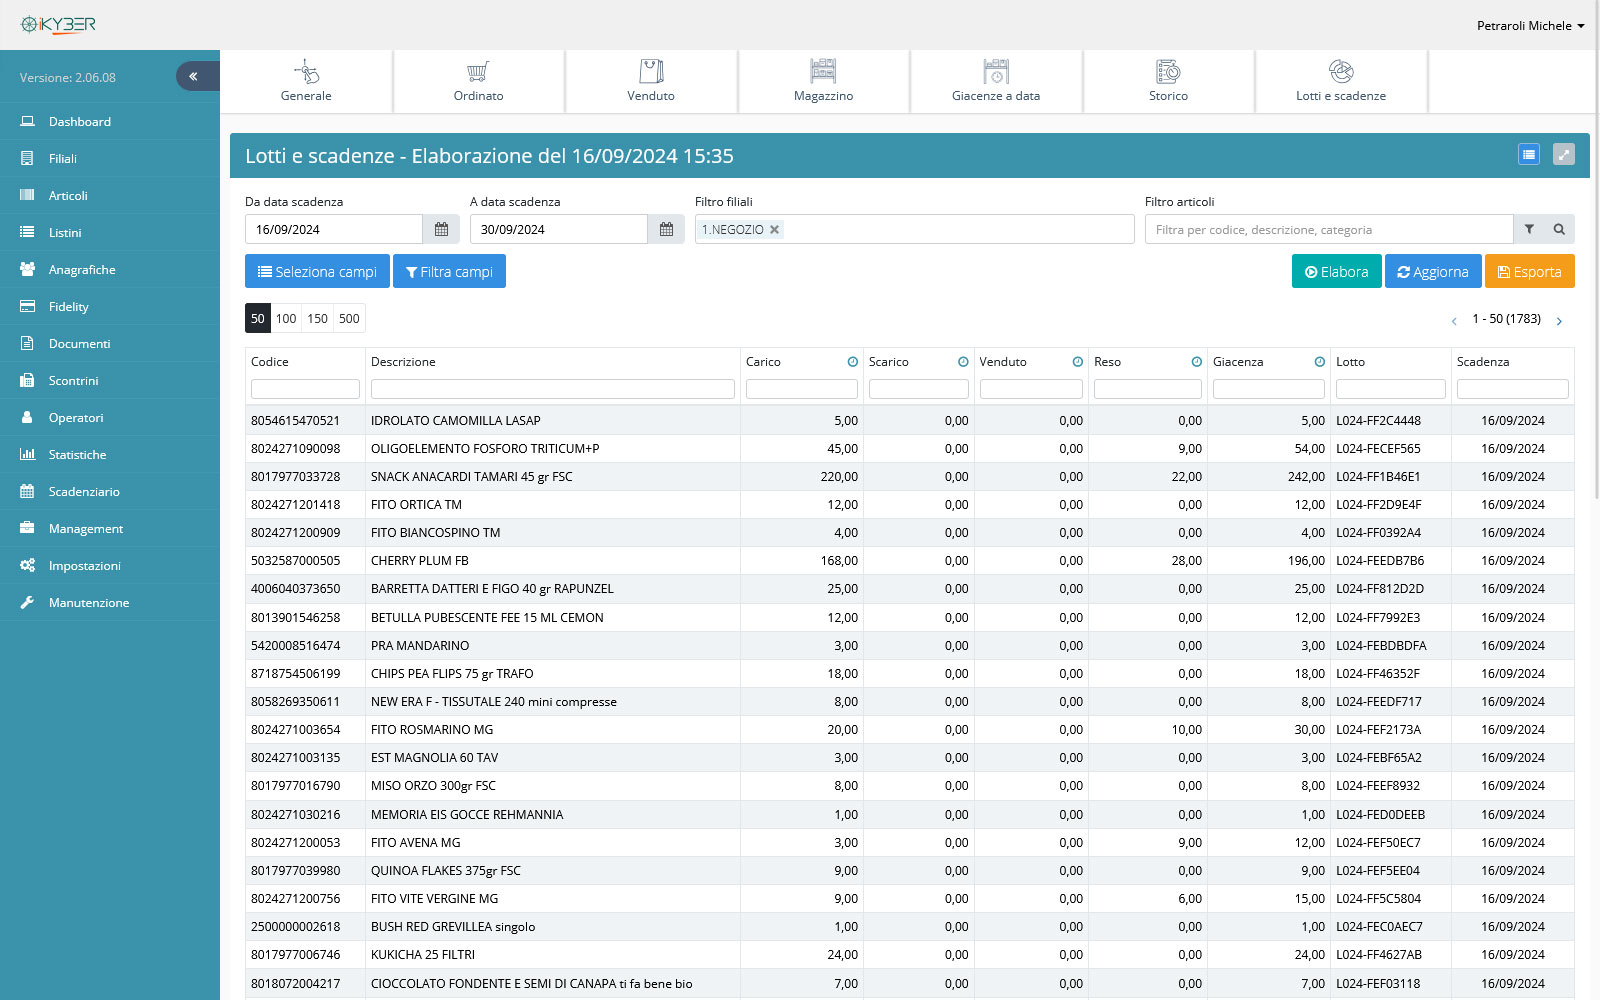
Task: Remove the 1.NEGOZIO filter tag
Action: pos(774,229)
